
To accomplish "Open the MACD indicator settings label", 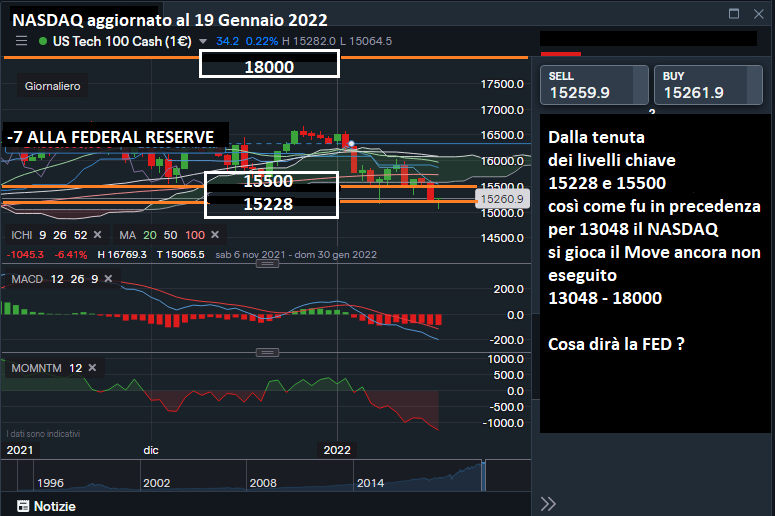I will point(27,279).
